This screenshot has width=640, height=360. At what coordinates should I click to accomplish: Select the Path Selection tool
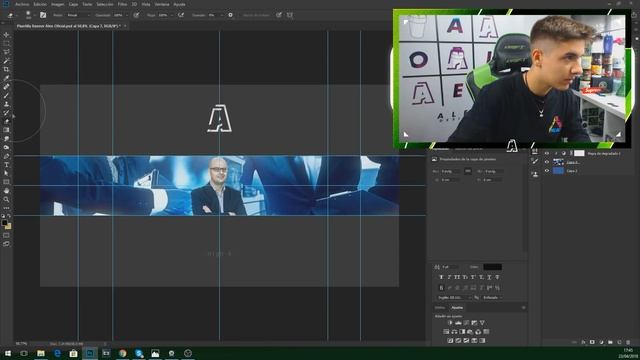[6, 173]
